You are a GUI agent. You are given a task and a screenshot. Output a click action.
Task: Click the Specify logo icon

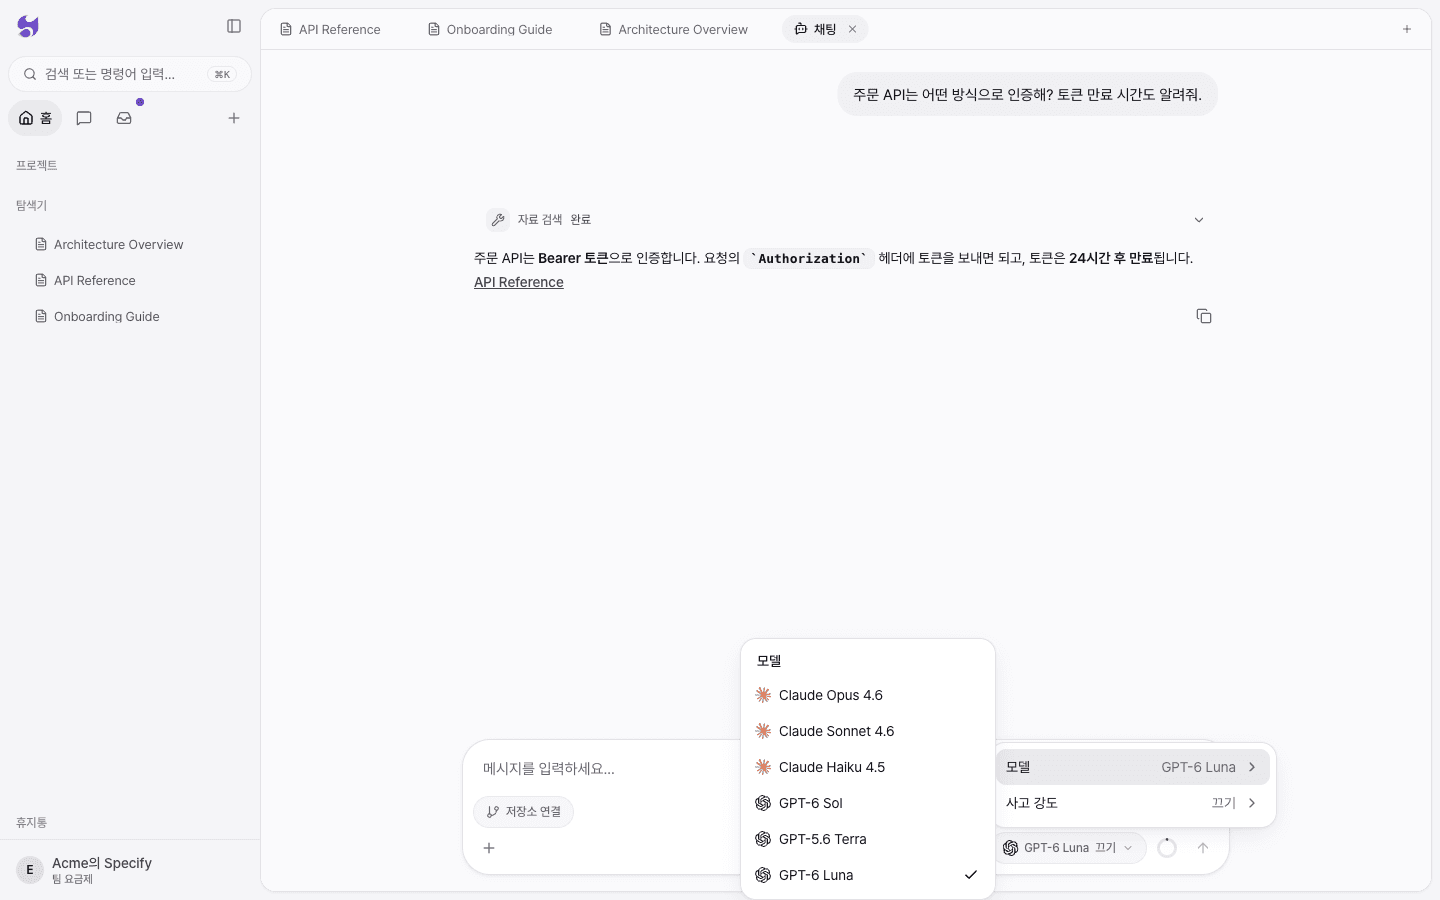click(x=28, y=27)
